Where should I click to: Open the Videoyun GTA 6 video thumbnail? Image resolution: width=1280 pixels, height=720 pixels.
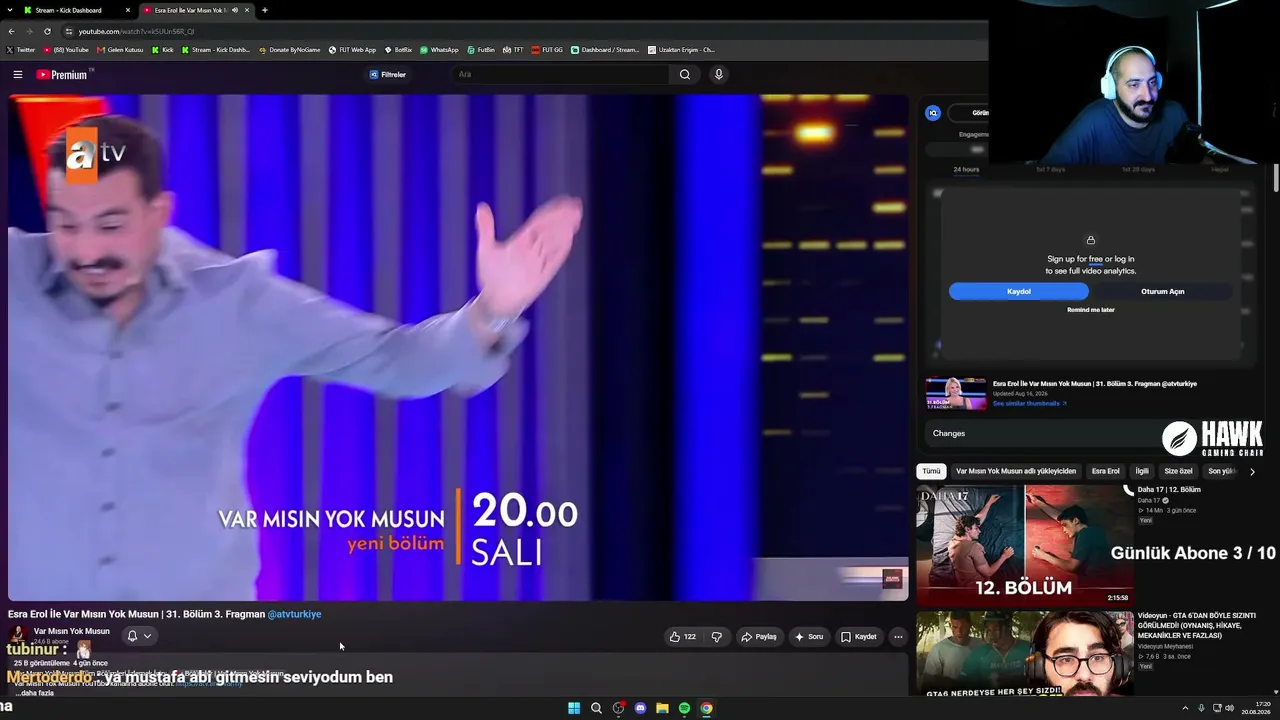(x=1024, y=654)
